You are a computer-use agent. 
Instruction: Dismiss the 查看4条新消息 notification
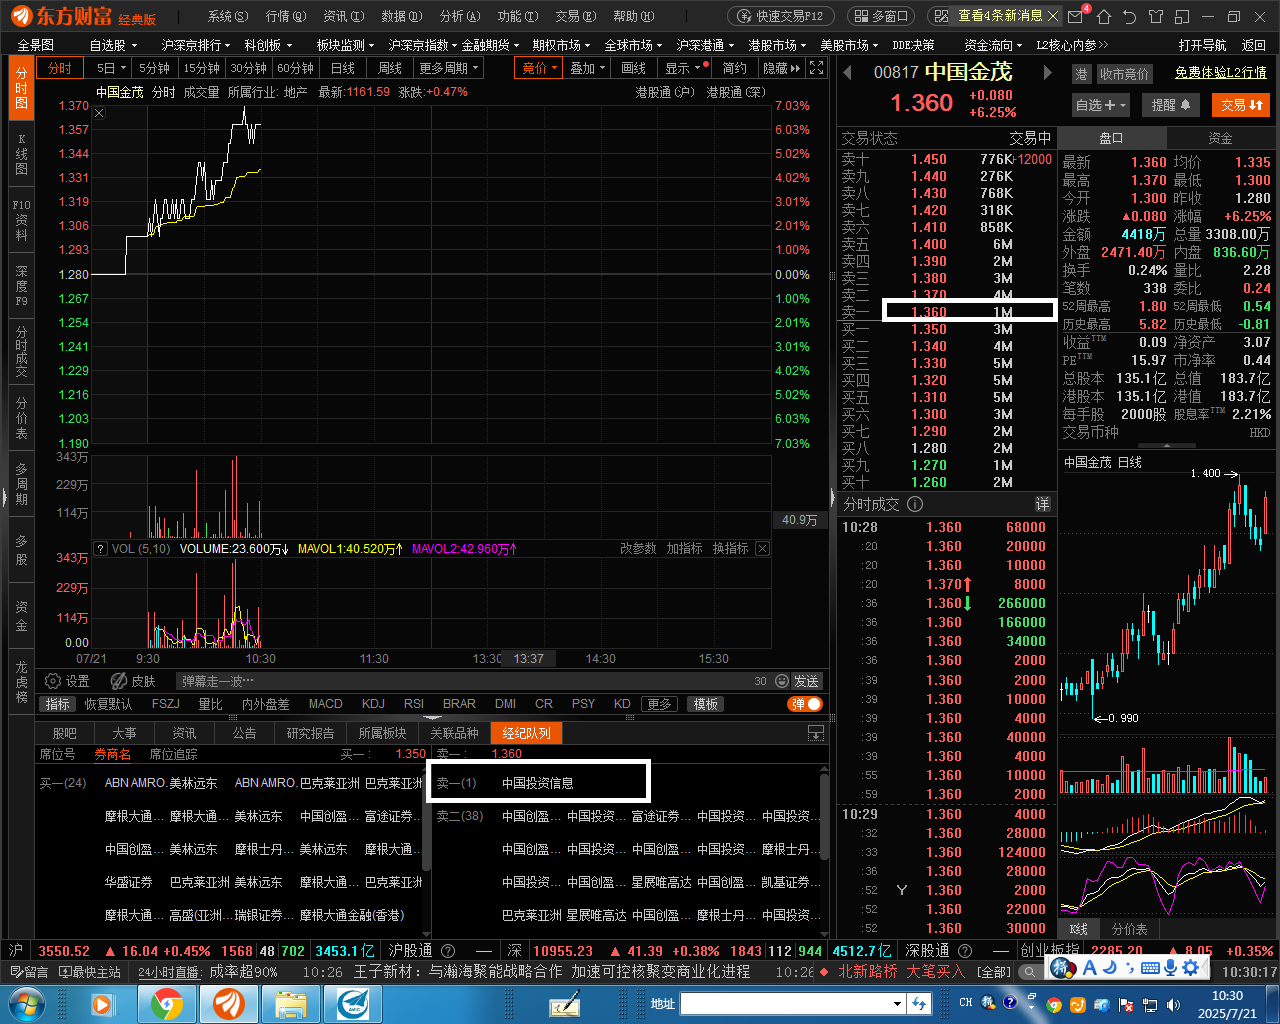[1053, 16]
